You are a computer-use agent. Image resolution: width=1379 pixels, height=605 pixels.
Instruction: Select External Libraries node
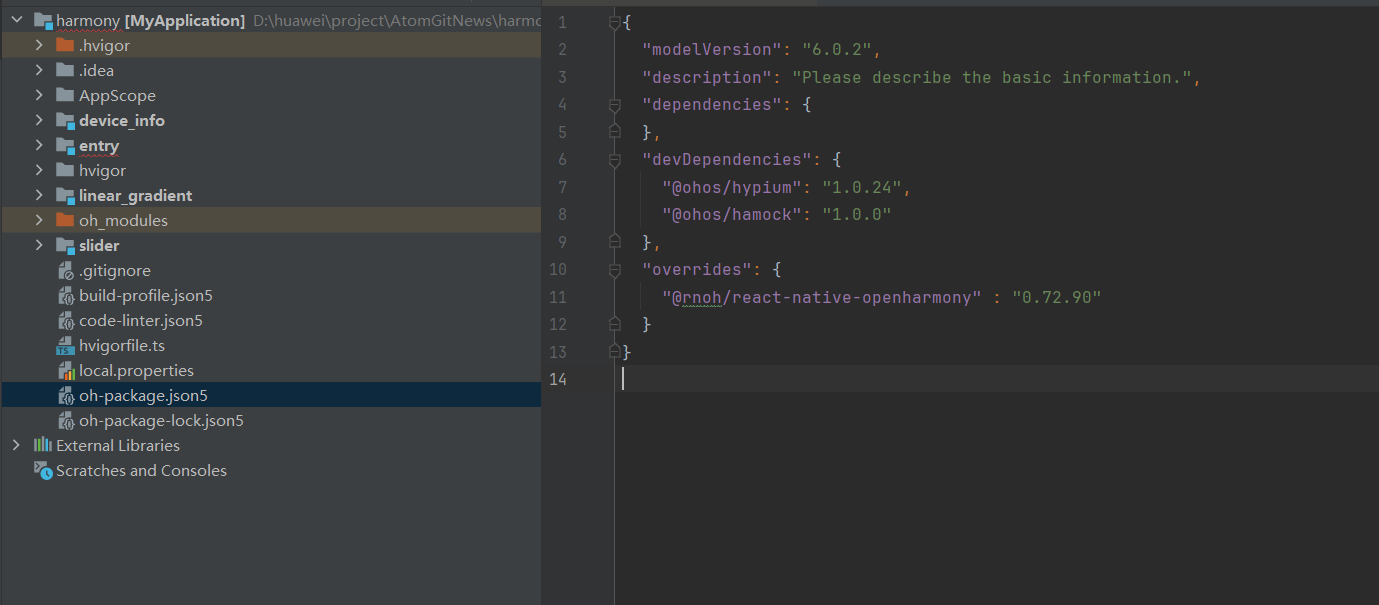118,445
